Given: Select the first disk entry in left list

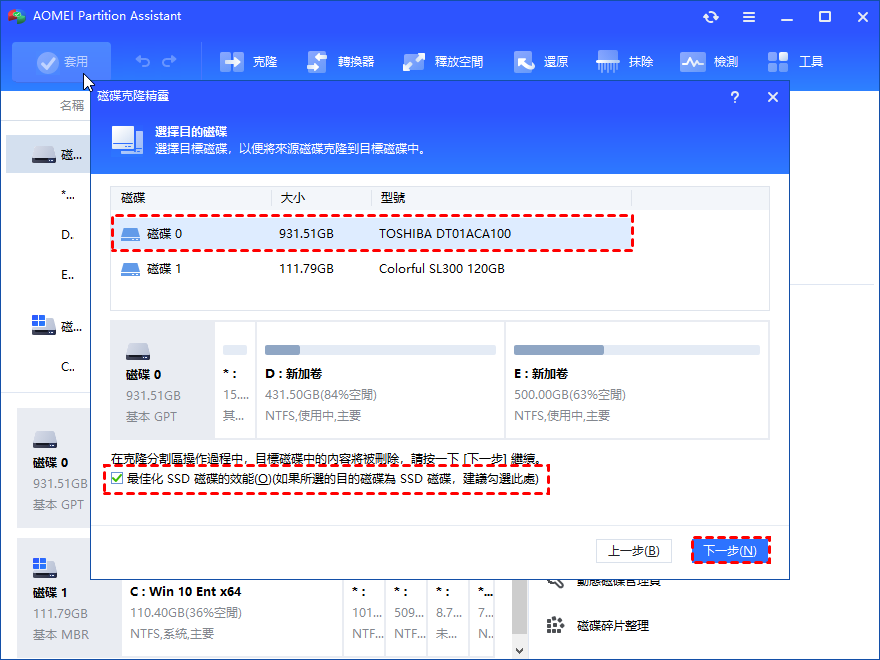Looking at the screenshot, I should (x=48, y=154).
